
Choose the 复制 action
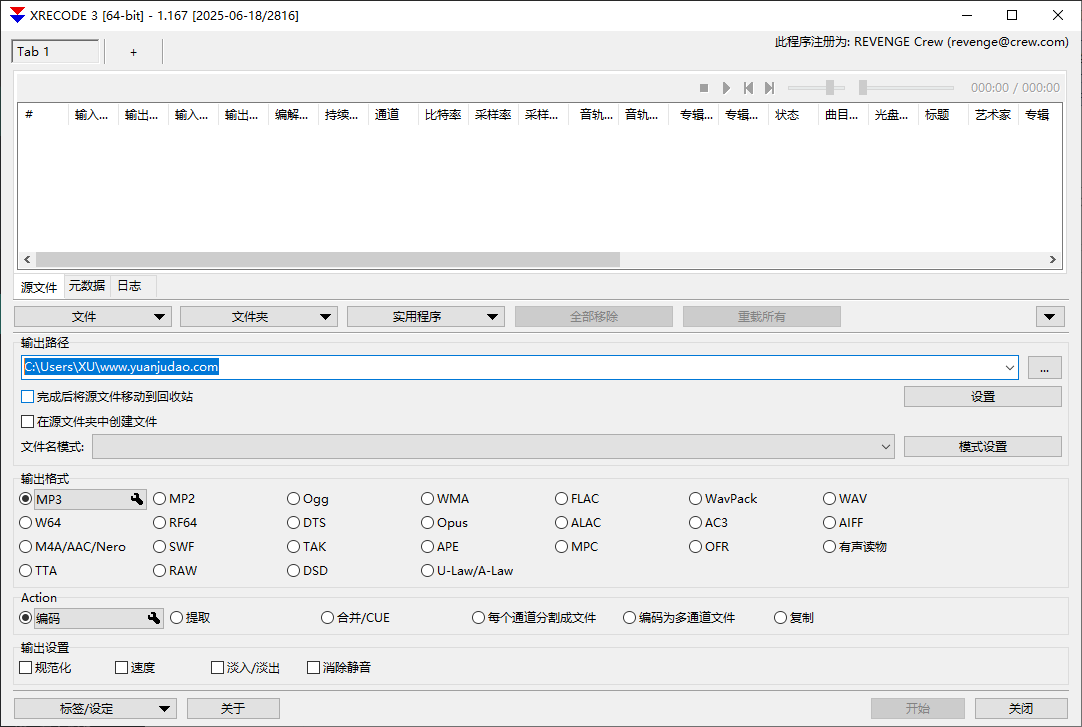coord(794,618)
